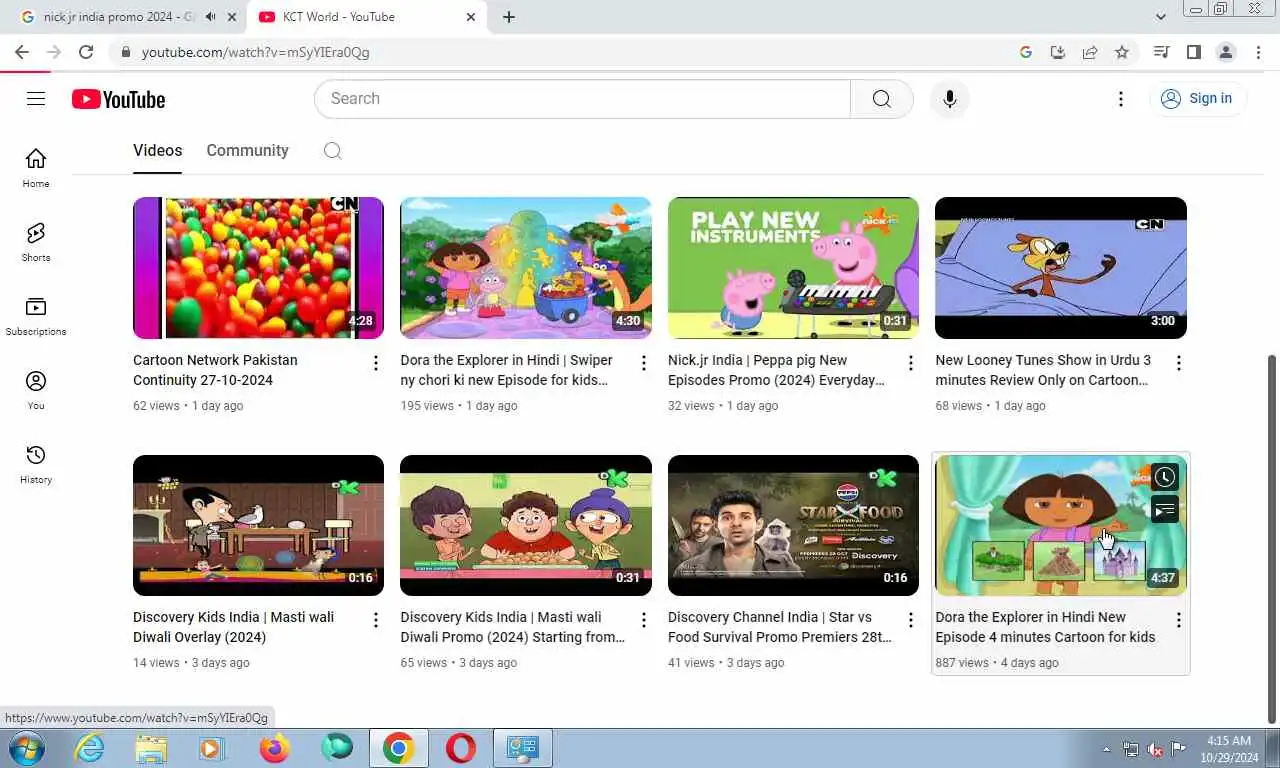Open Subscriptions in the sidebar
The image size is (1280, 768).
(36, 316)
